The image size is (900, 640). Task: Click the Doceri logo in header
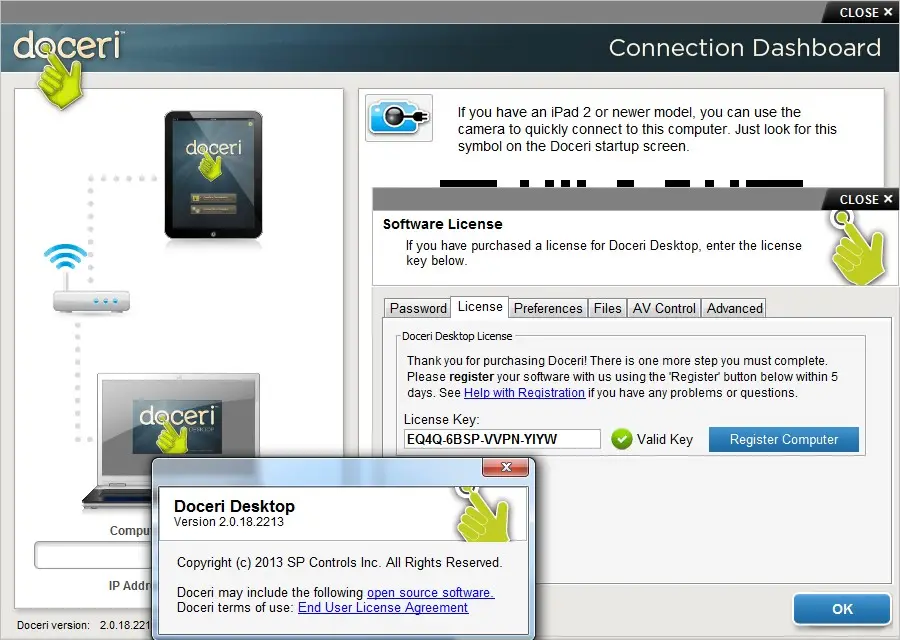[x=67, y=68]
